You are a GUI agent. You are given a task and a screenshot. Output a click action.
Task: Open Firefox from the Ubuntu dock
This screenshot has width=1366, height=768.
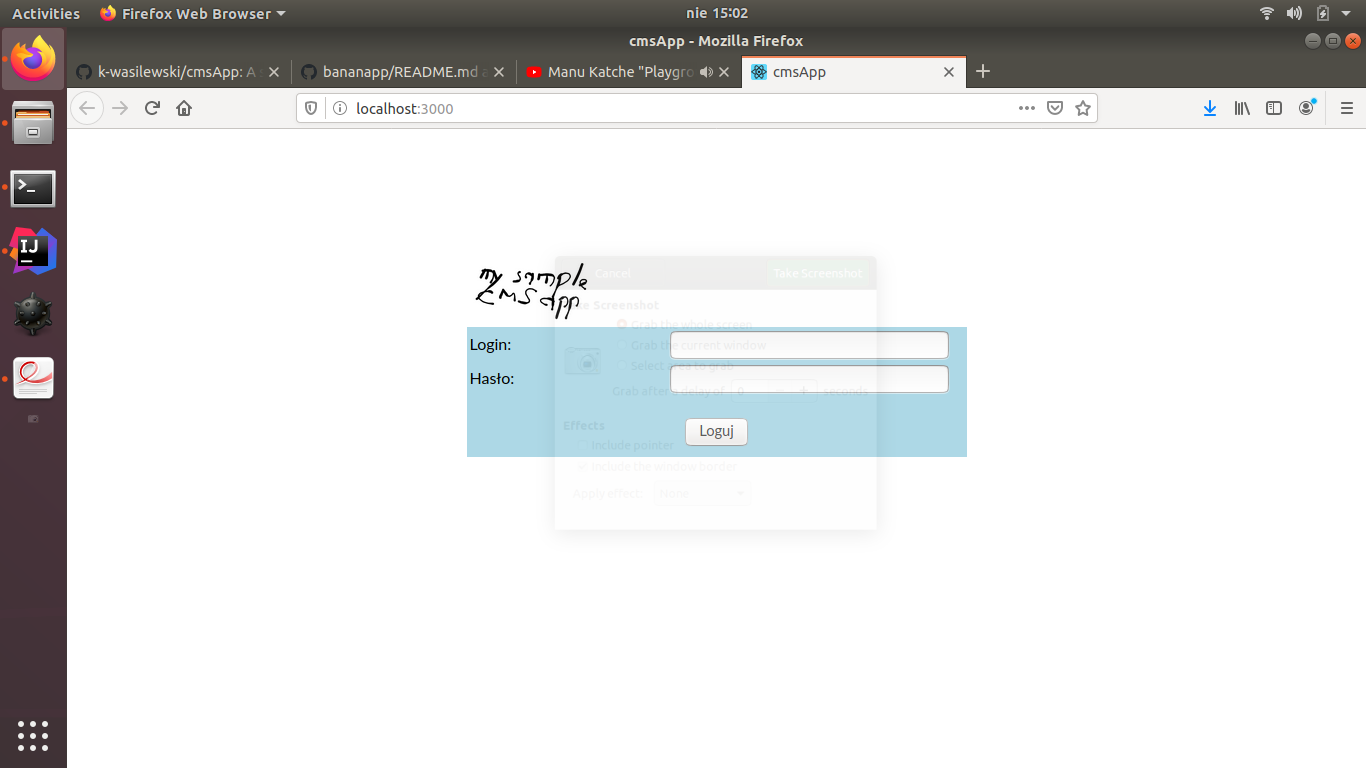click(x=34, y=59)
